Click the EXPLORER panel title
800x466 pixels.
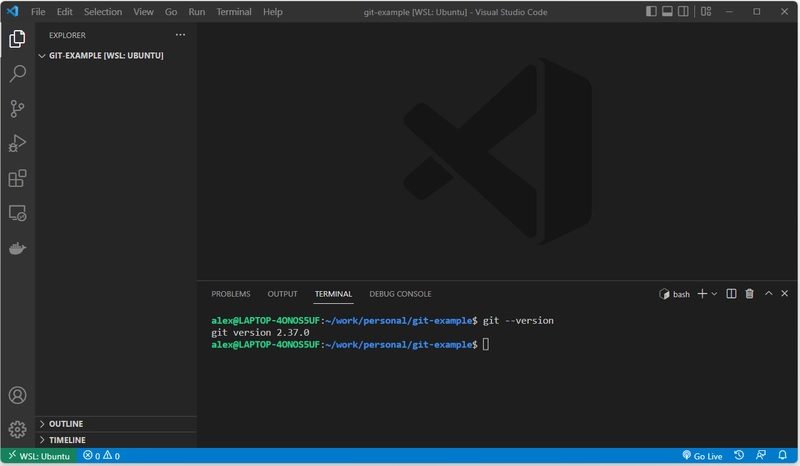67,35
